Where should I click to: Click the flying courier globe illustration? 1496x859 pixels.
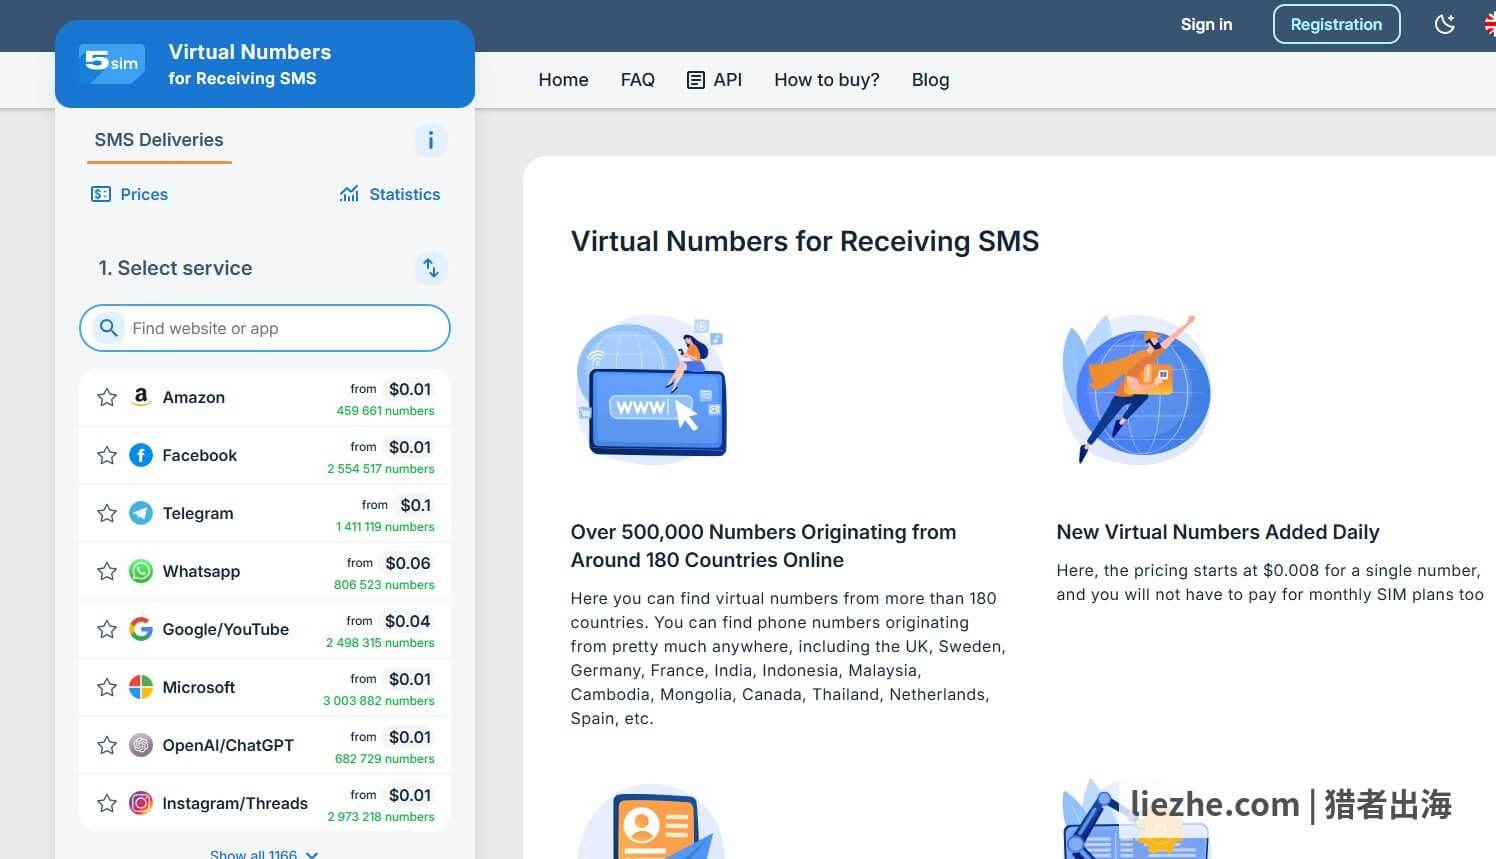pyautogui.click(x=1136, y=389)
